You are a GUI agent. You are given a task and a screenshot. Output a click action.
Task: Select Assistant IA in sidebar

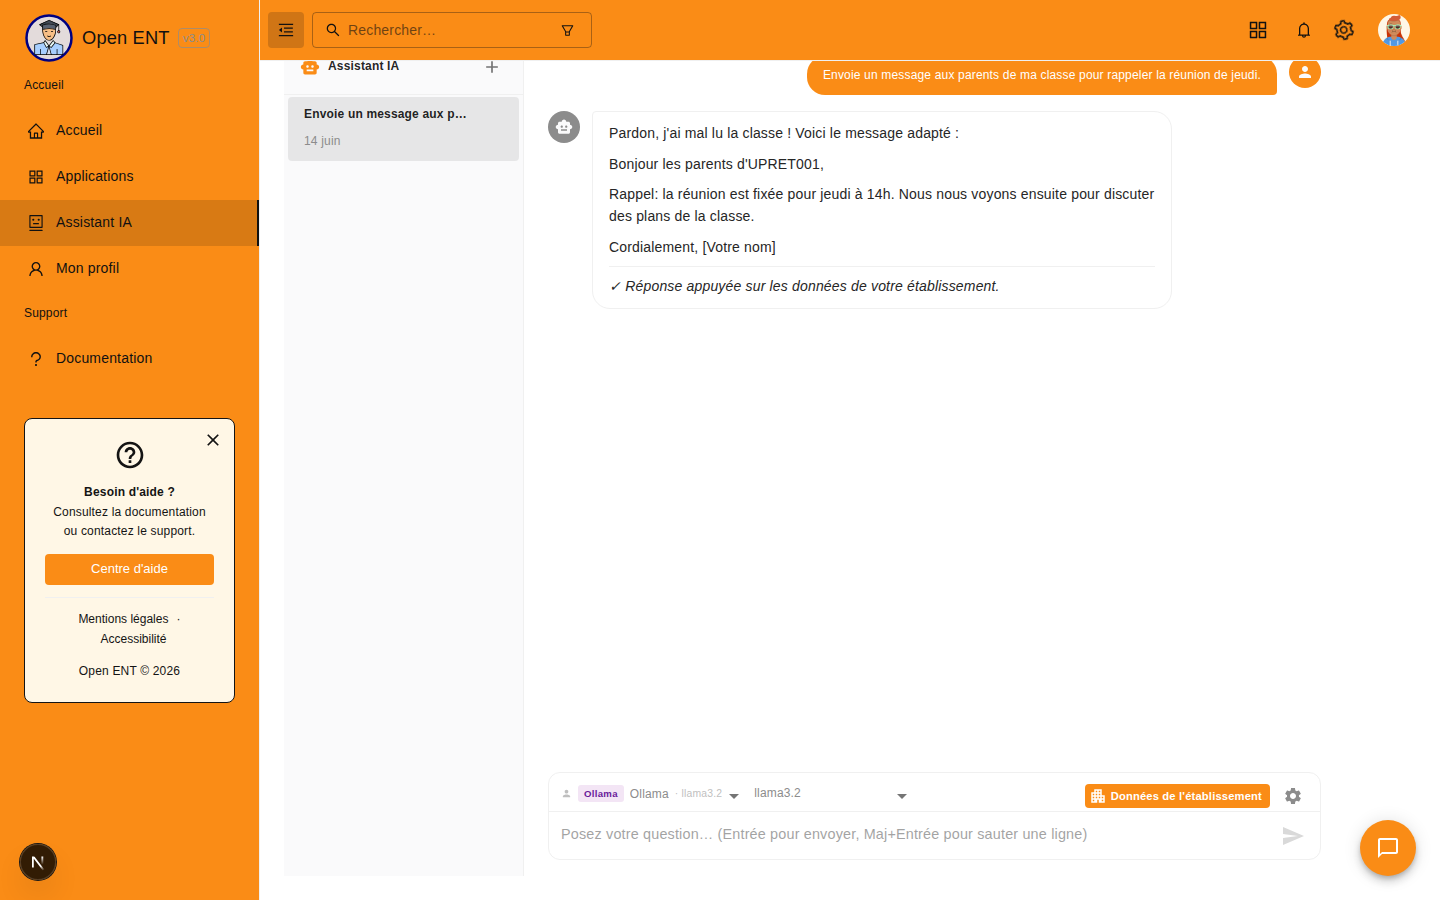click(x=129, y=222)
